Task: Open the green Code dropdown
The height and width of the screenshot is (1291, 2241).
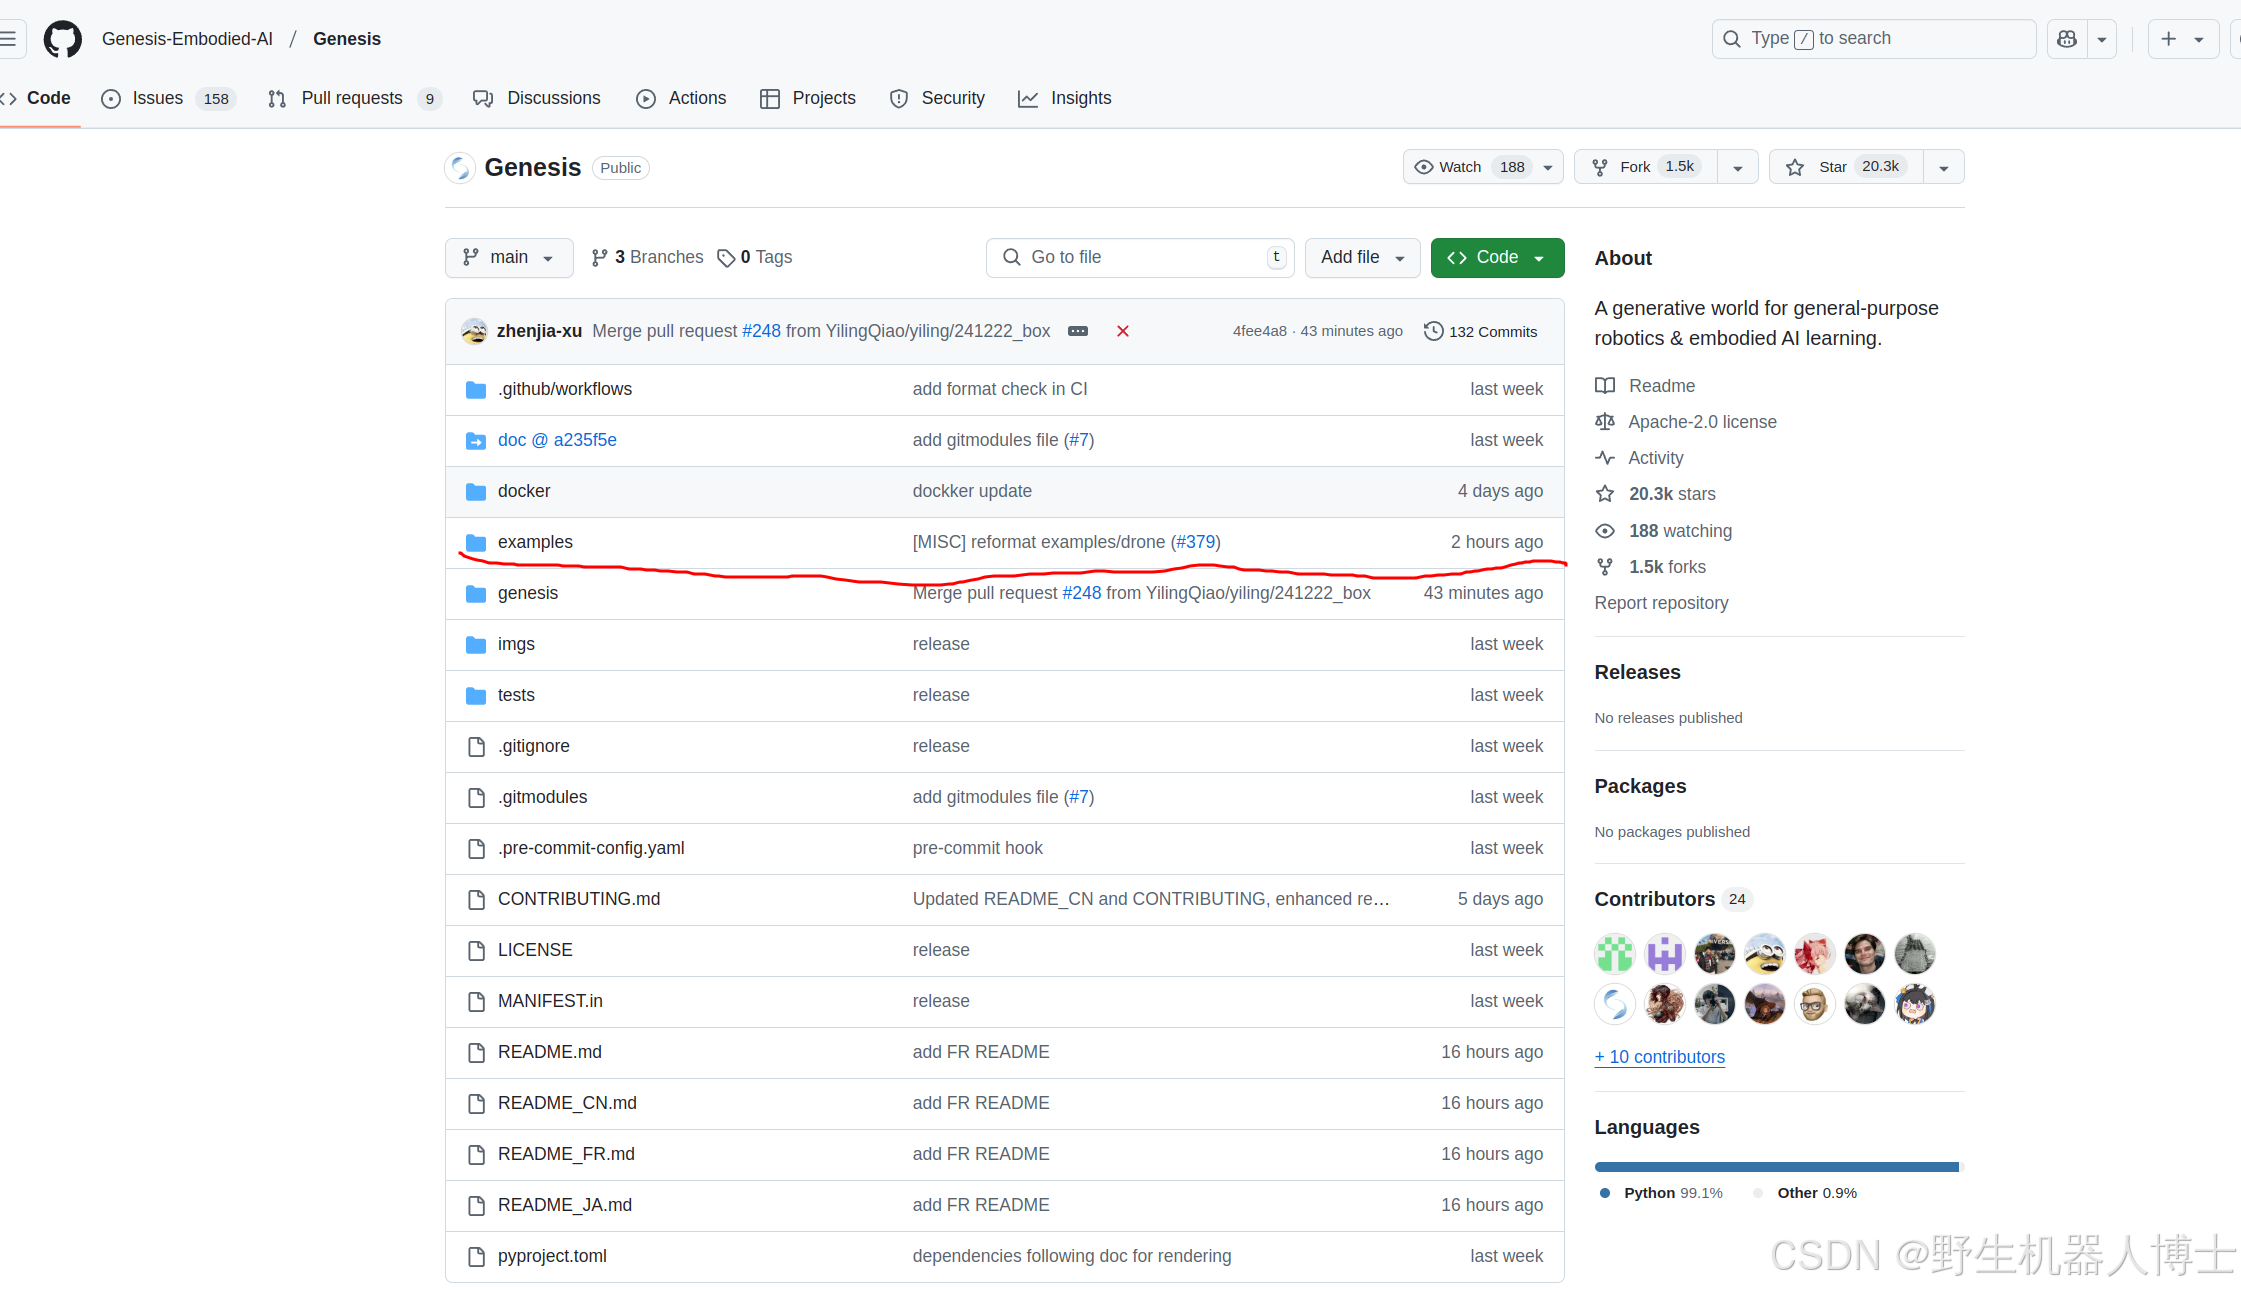Action: tap(1496, 258)
